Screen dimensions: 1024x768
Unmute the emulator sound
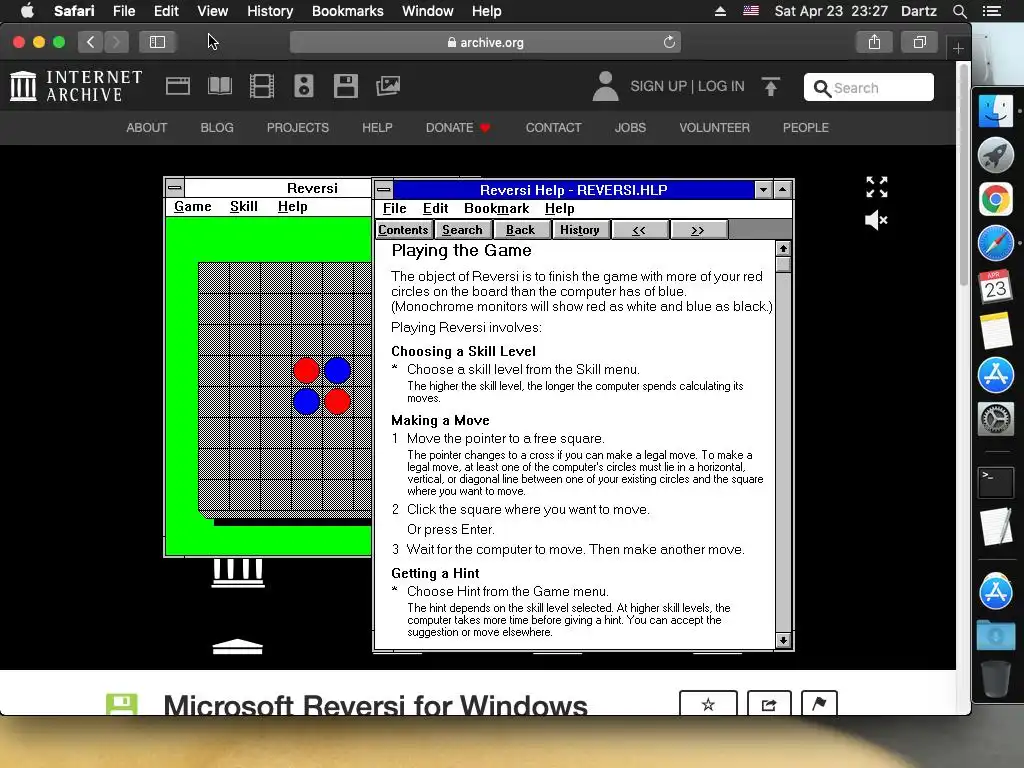876,220
